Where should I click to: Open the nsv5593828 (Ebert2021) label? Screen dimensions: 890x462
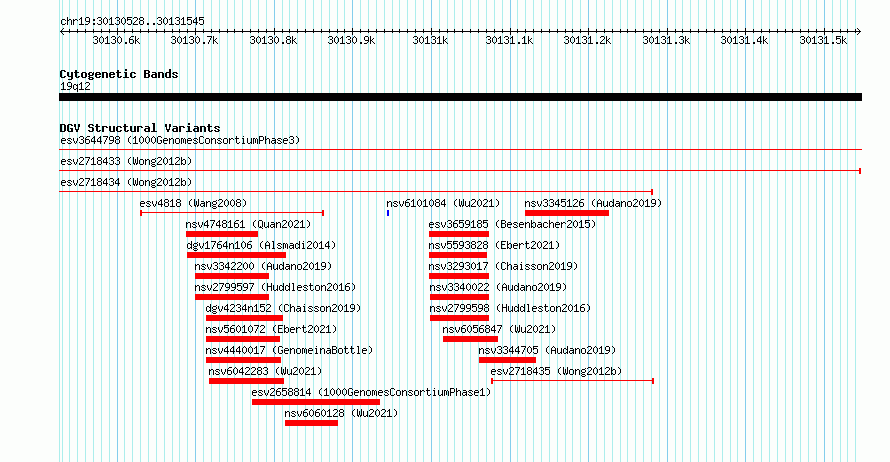point(494,245)
